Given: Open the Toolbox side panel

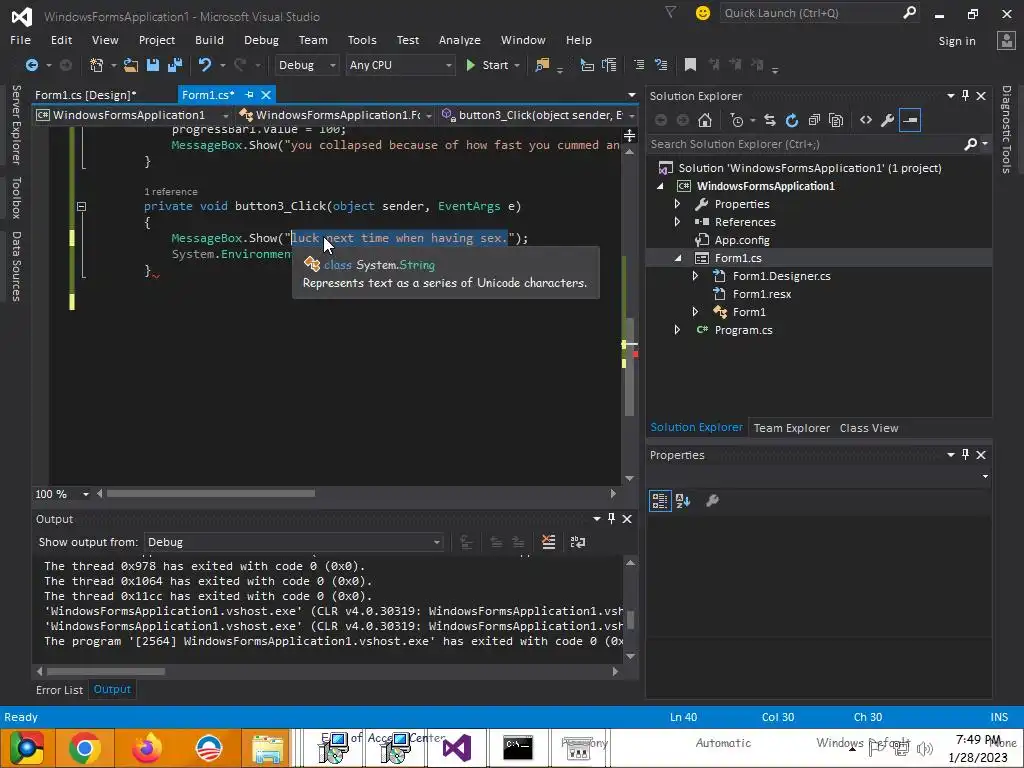Looking at the screenshot, I should pyautogui.click(x=16, y=197).
